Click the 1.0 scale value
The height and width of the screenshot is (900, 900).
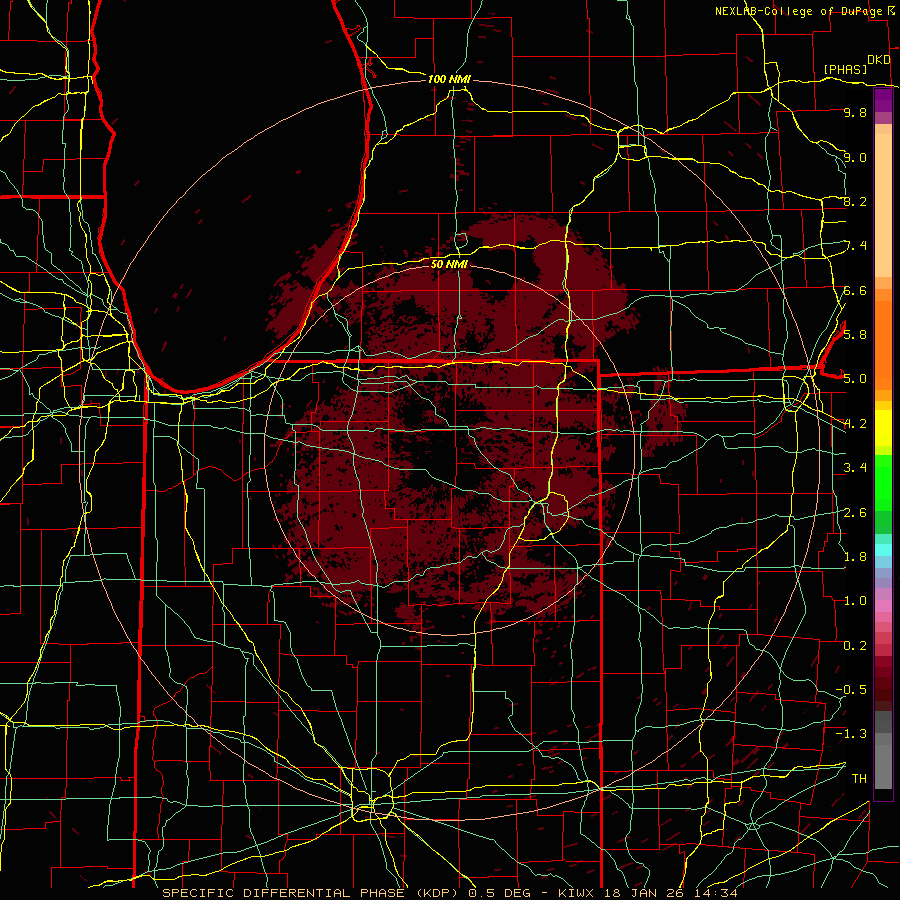[x=855, y=601]
